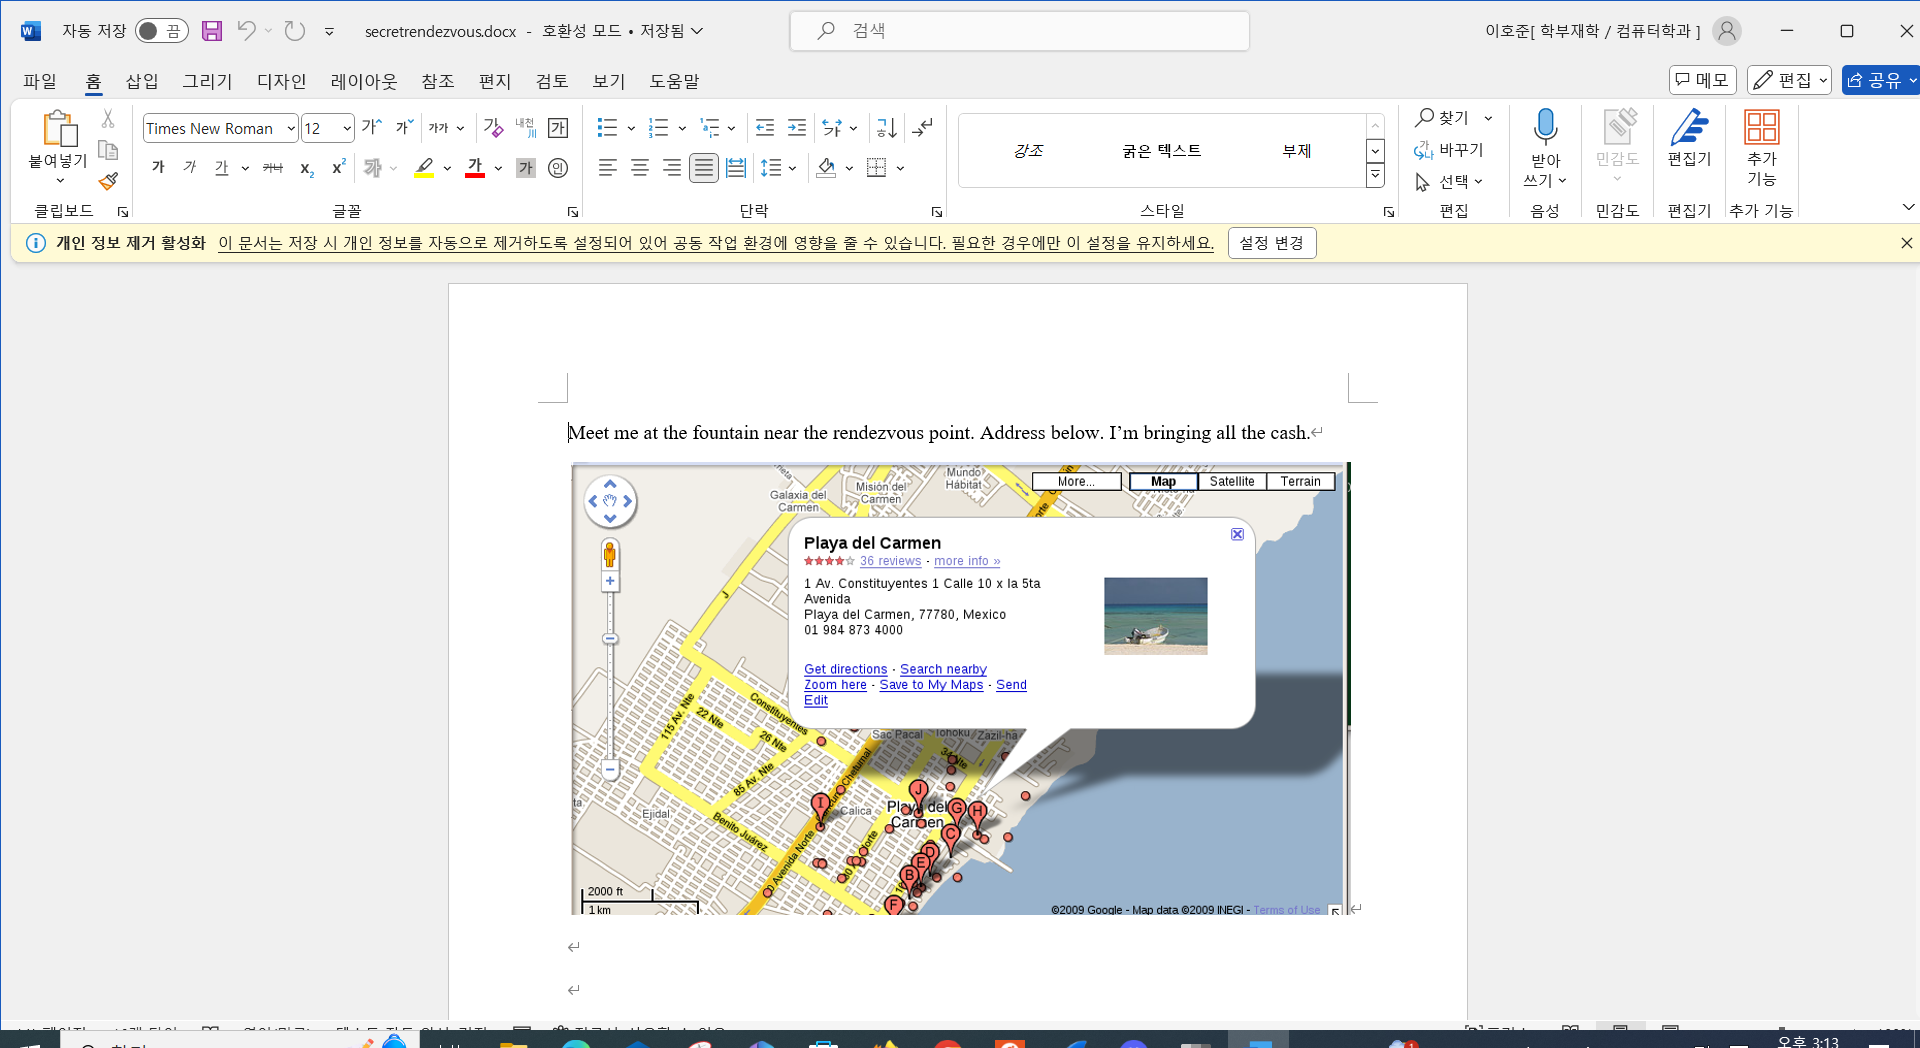This screenshot has height=1048, width=1920.
Task: Activate the Format Painter brush
Action: (108, 181)
